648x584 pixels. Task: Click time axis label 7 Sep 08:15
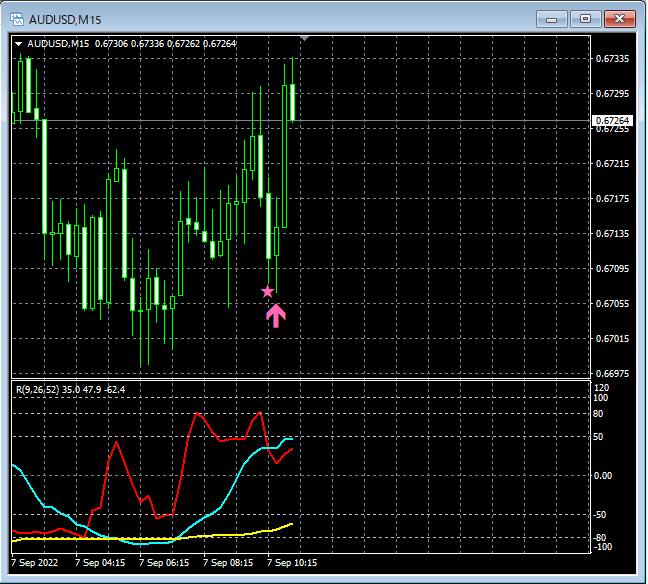228,563
